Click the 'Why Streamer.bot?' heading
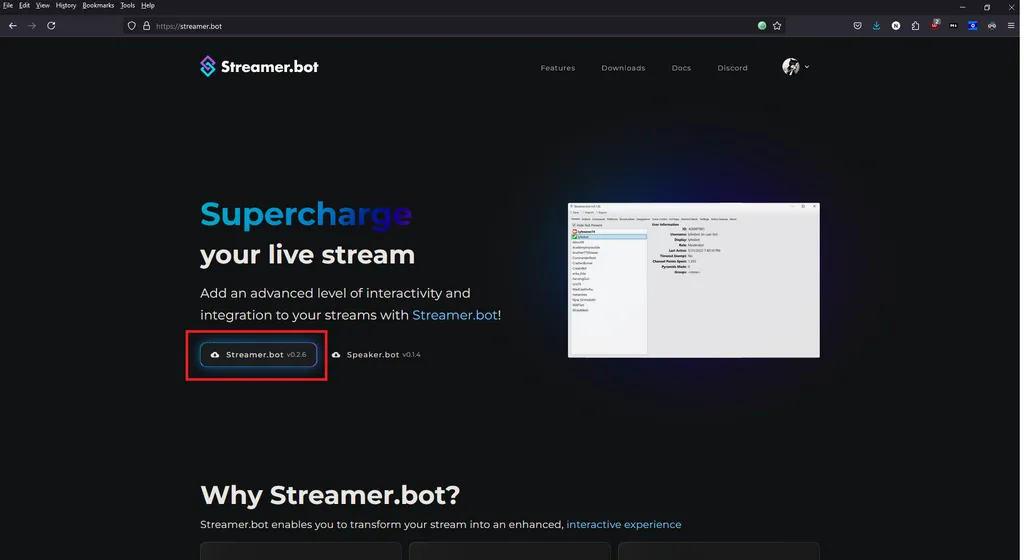The width and height of the screenshot is (1024, 560). coord(330,495)
